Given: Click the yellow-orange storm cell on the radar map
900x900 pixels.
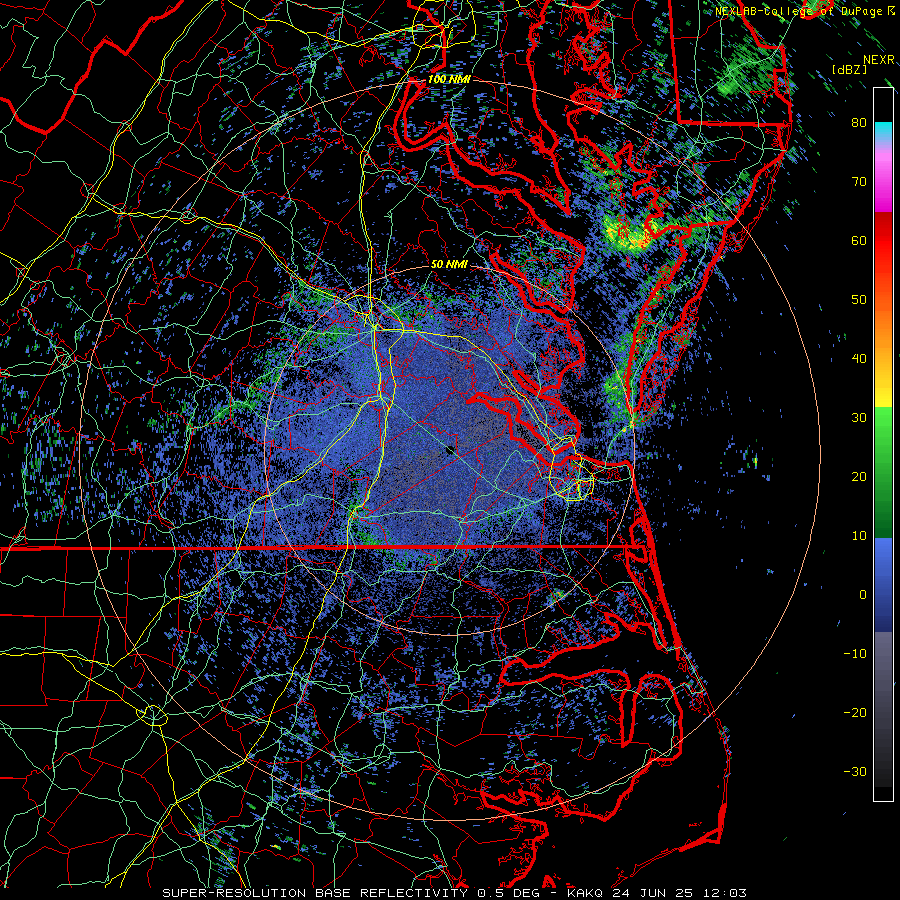Looking at the screenshot, I should click(x=627, y=232).
